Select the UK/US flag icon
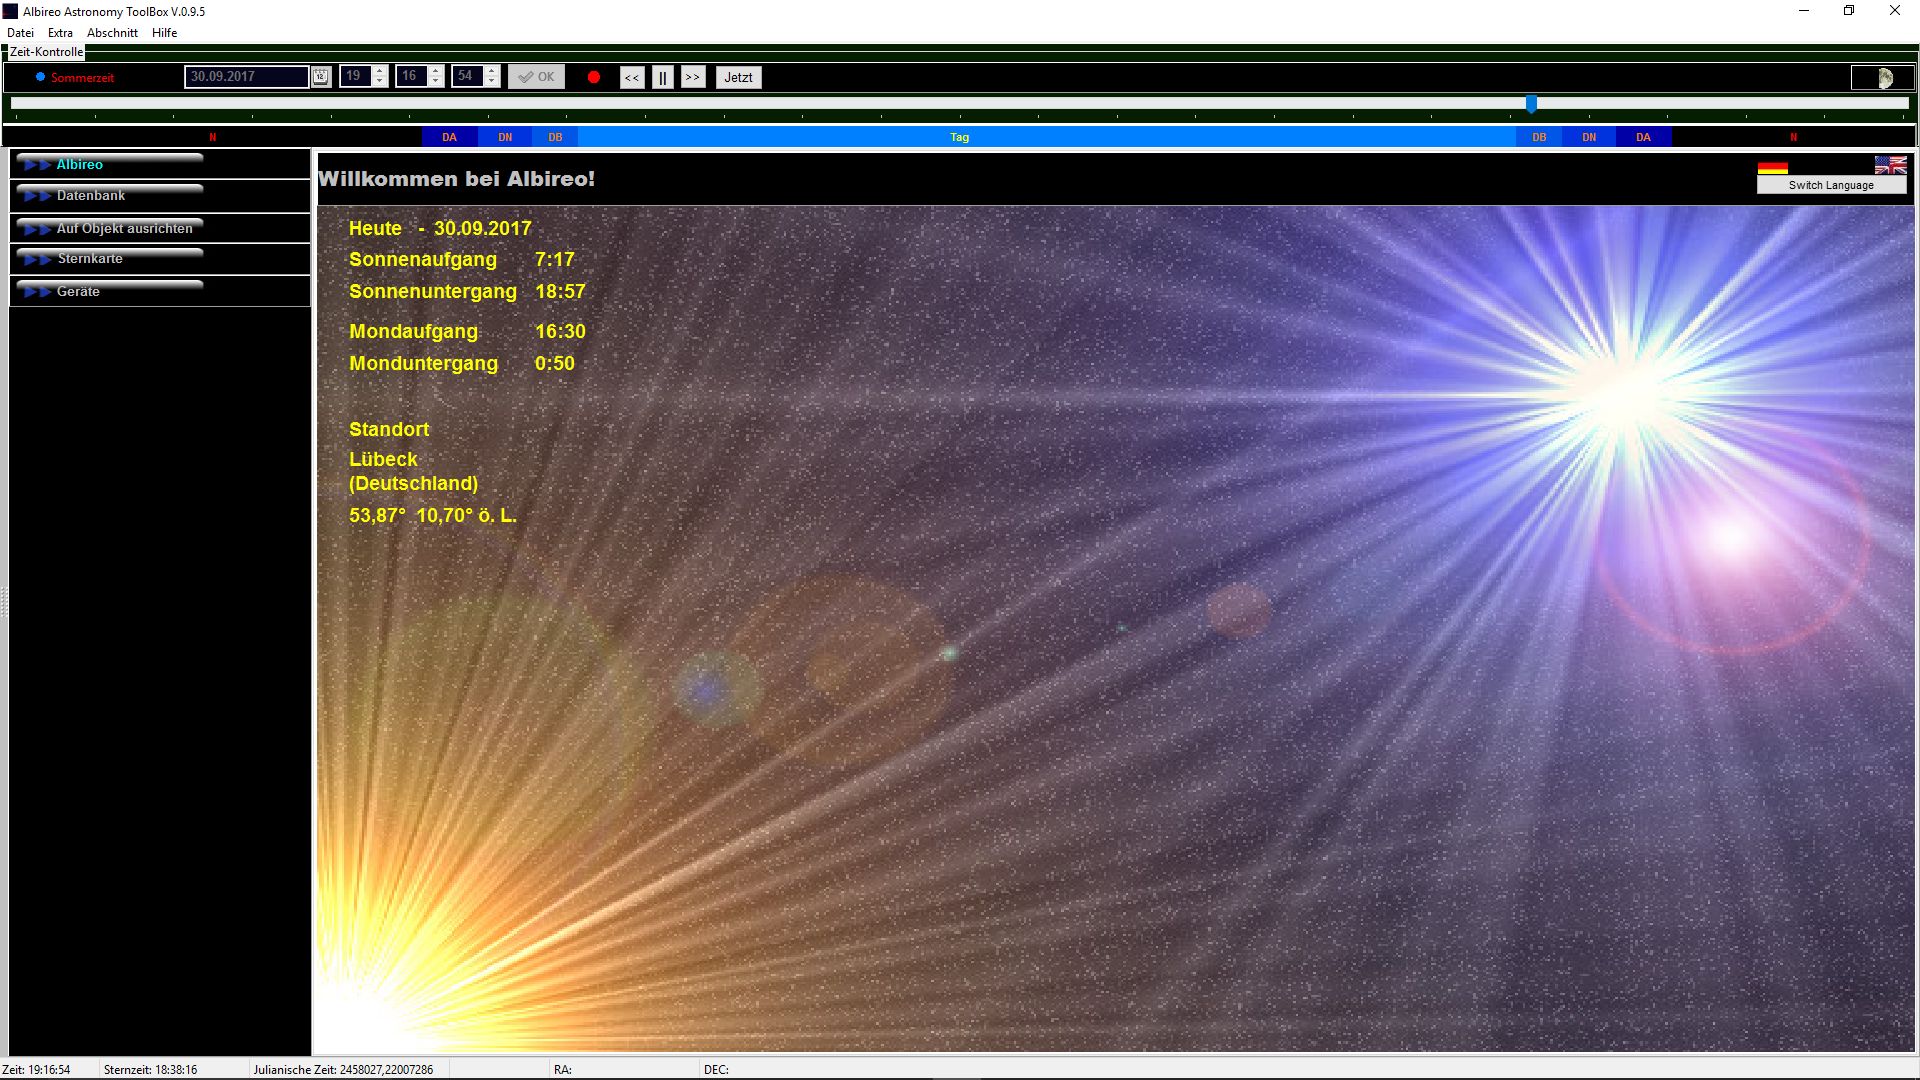This screenshot has height=1080, width=1920. [1890, 165]
